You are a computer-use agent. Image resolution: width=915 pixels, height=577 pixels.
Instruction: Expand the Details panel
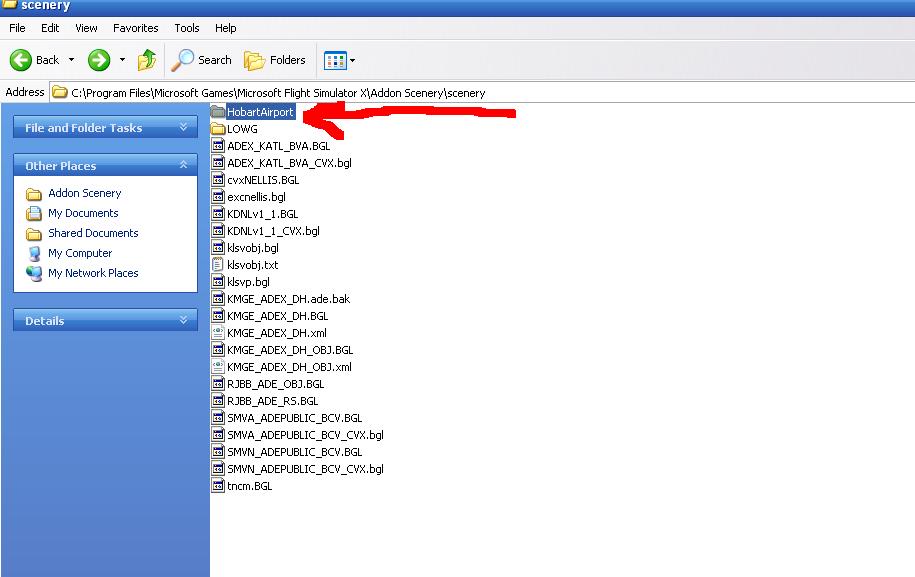tap(183, 321)
